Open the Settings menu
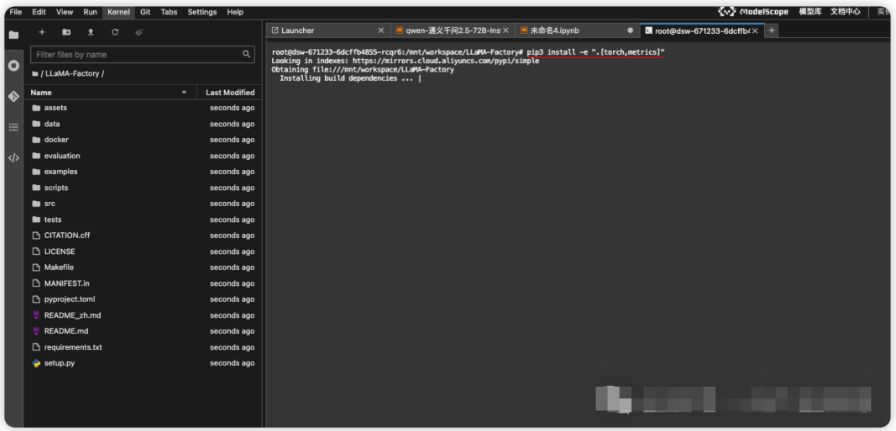This screenshot has height=431, width=896. [x=202, y=11]
